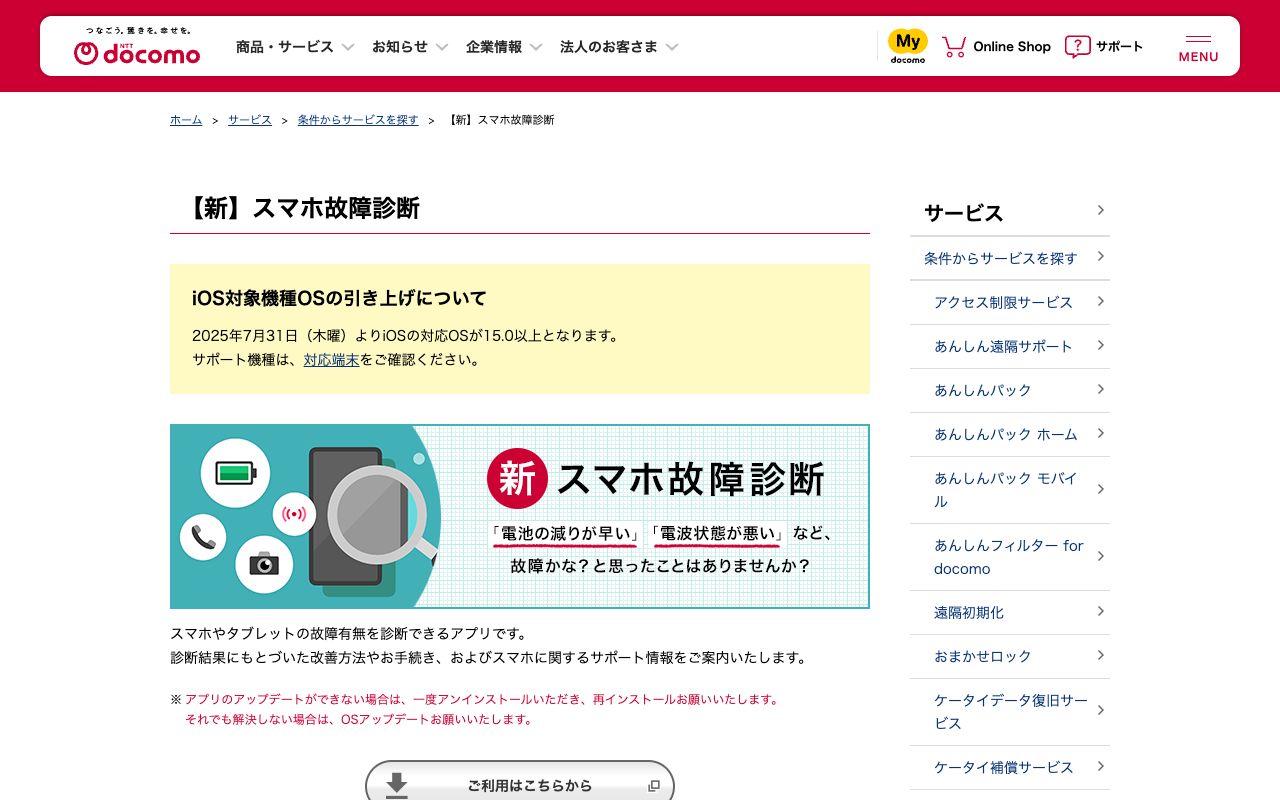Expand the 企業情報 dropdown menu
Viewport: 1280px width, 800px height.
(x=504, y=47)
